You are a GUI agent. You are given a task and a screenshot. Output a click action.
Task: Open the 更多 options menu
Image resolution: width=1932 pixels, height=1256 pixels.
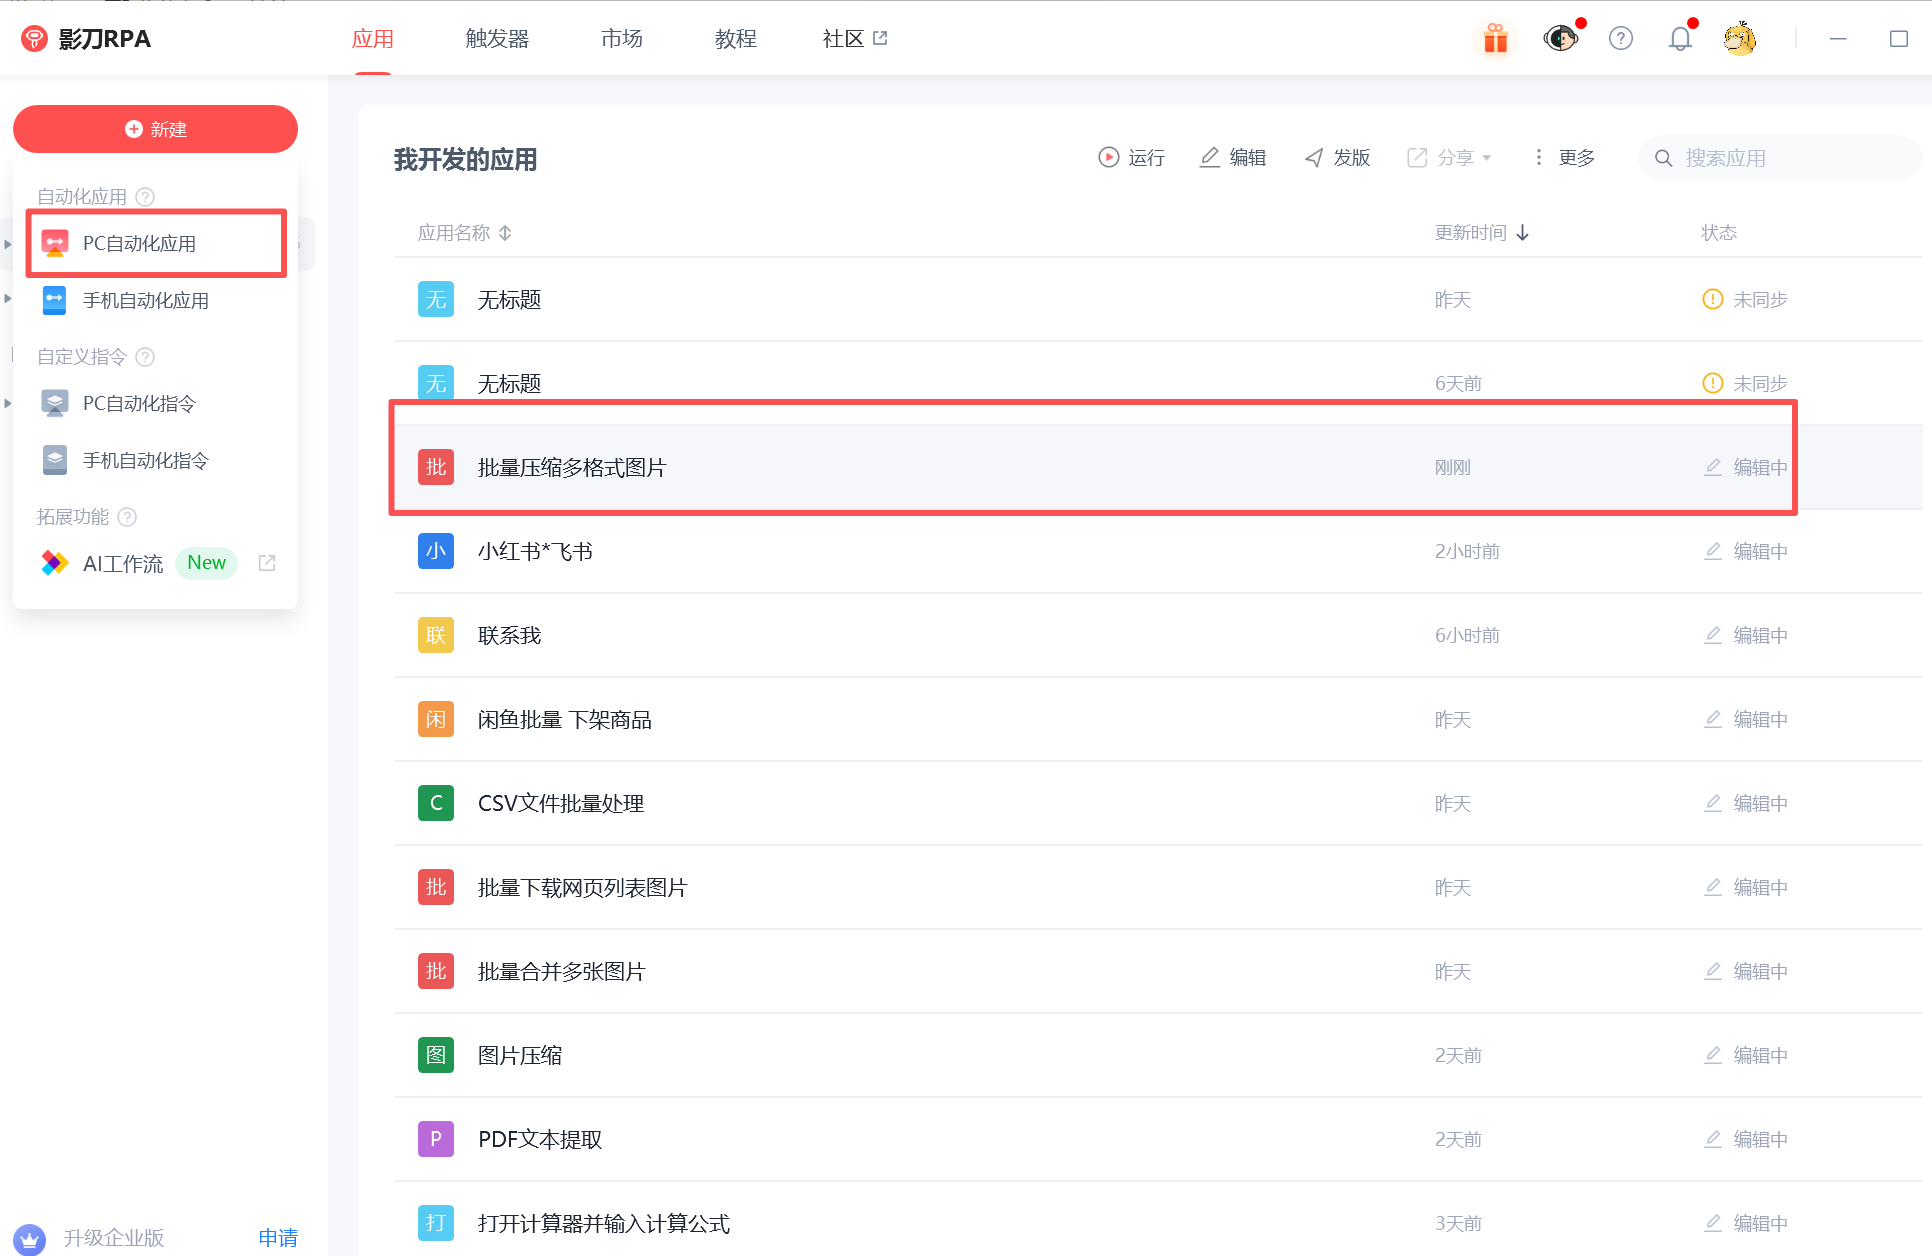(1564, 157)
